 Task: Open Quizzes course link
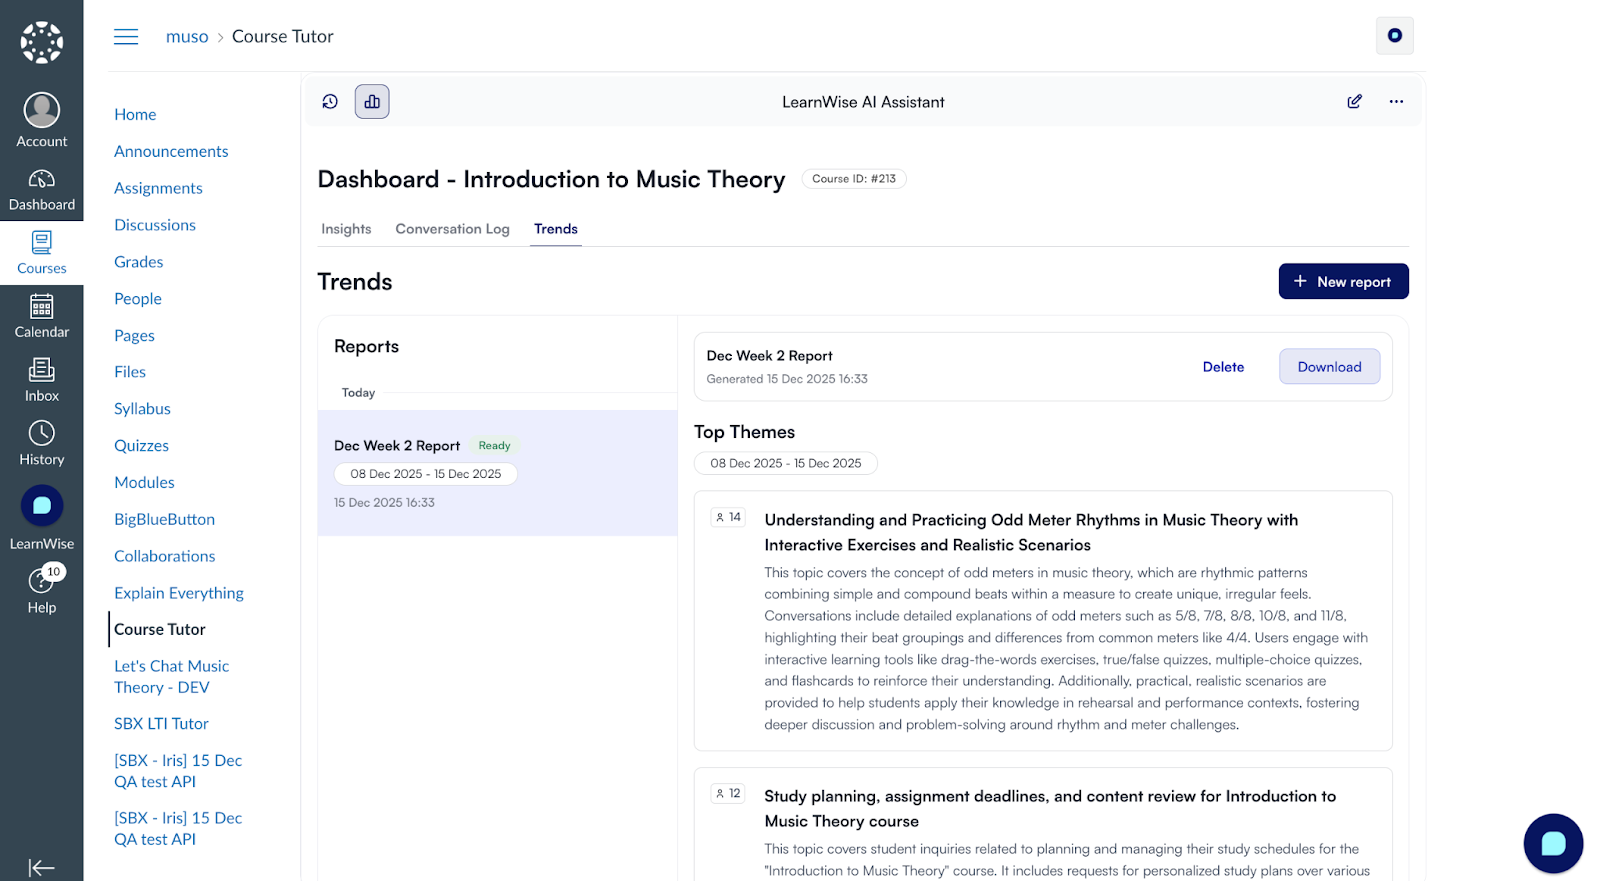coord(141,446)
